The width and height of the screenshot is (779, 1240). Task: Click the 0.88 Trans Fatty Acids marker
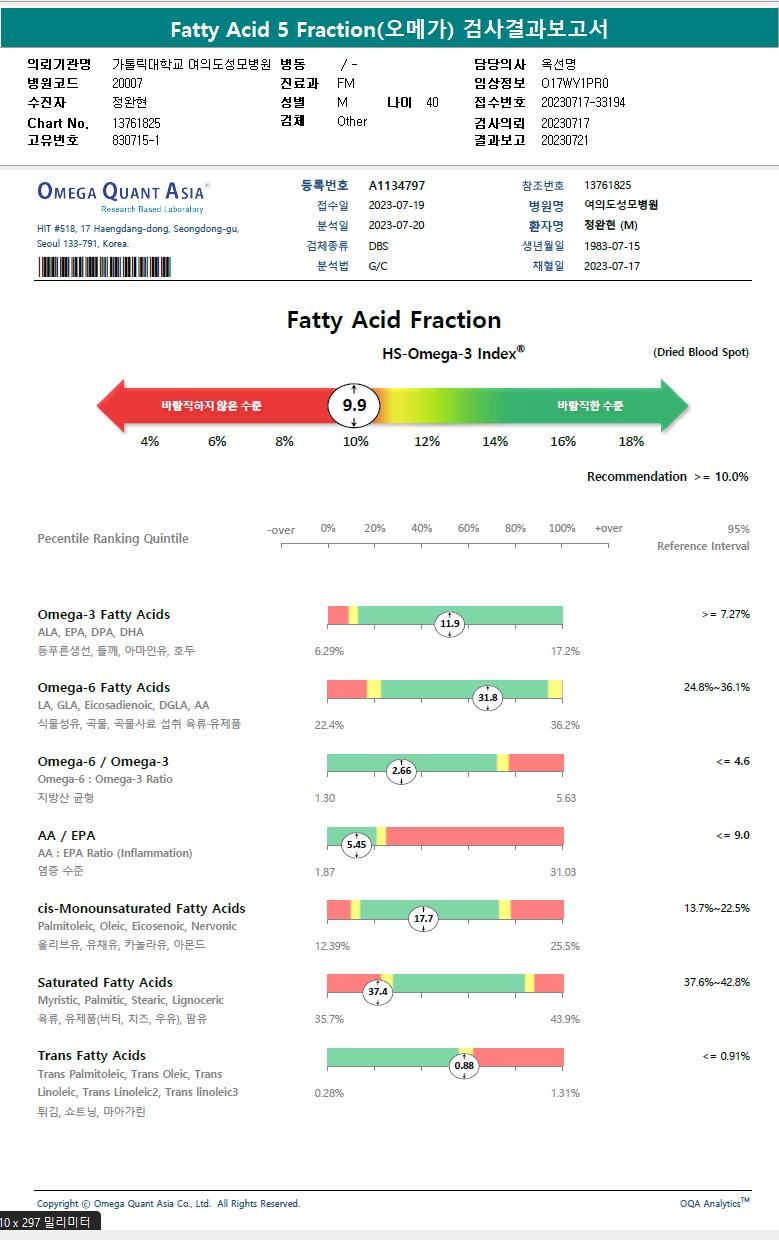click(x=465, y=1066)
